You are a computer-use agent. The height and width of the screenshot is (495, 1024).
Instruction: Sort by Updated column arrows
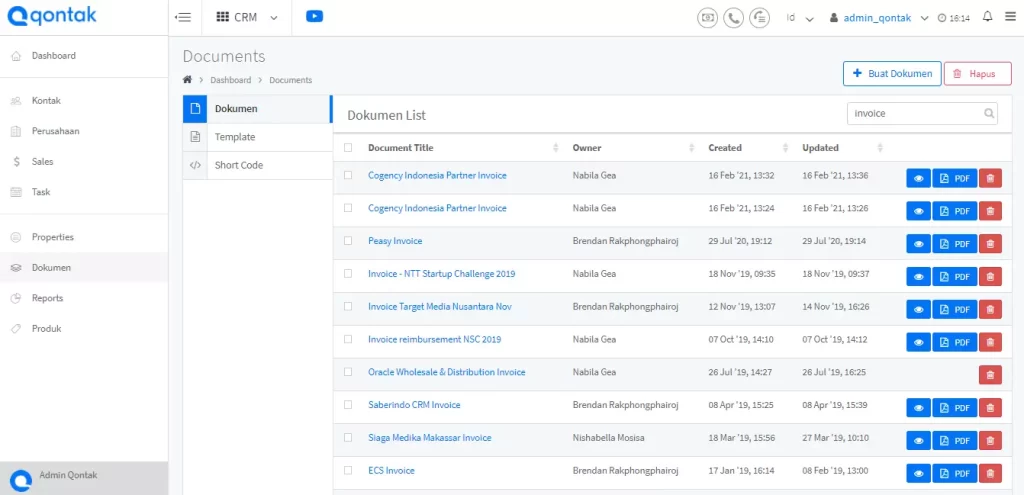(880, 148)
